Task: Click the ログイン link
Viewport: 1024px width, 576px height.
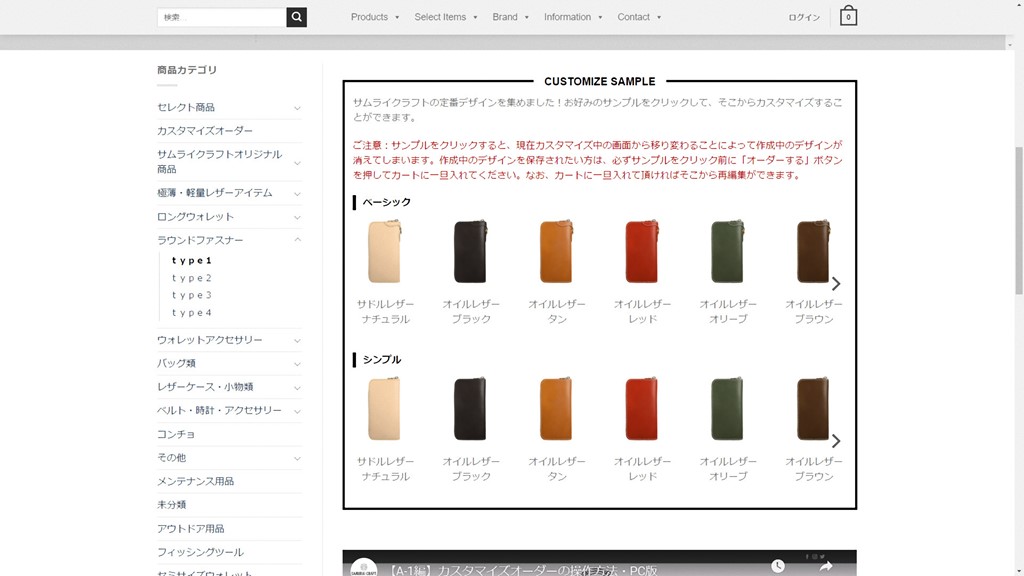Action: 804,17
